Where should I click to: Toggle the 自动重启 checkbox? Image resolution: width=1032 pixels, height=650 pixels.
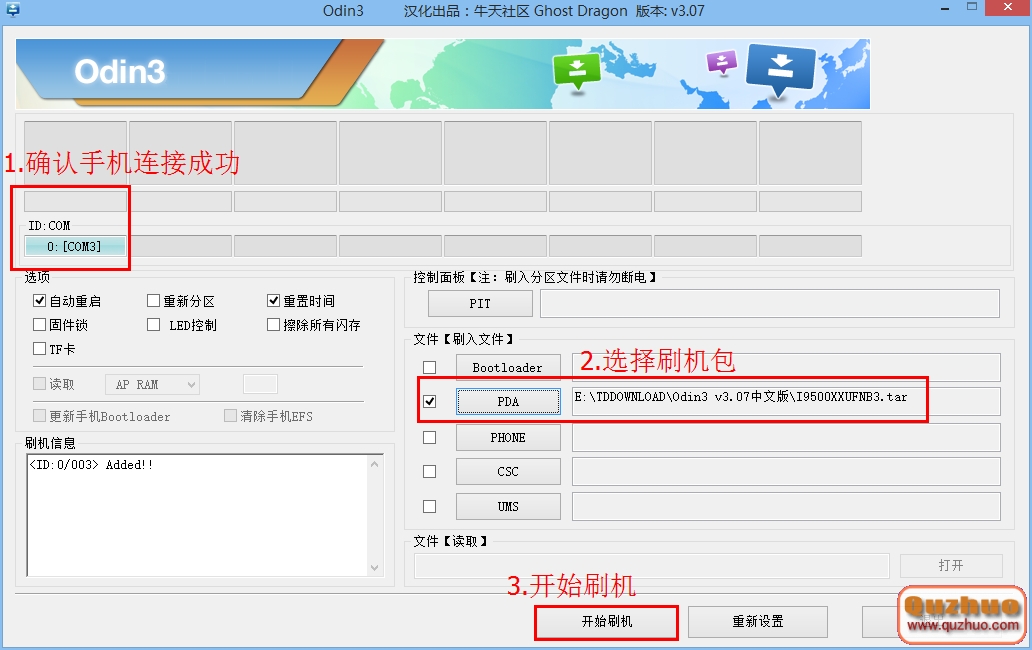coord(39,301)
